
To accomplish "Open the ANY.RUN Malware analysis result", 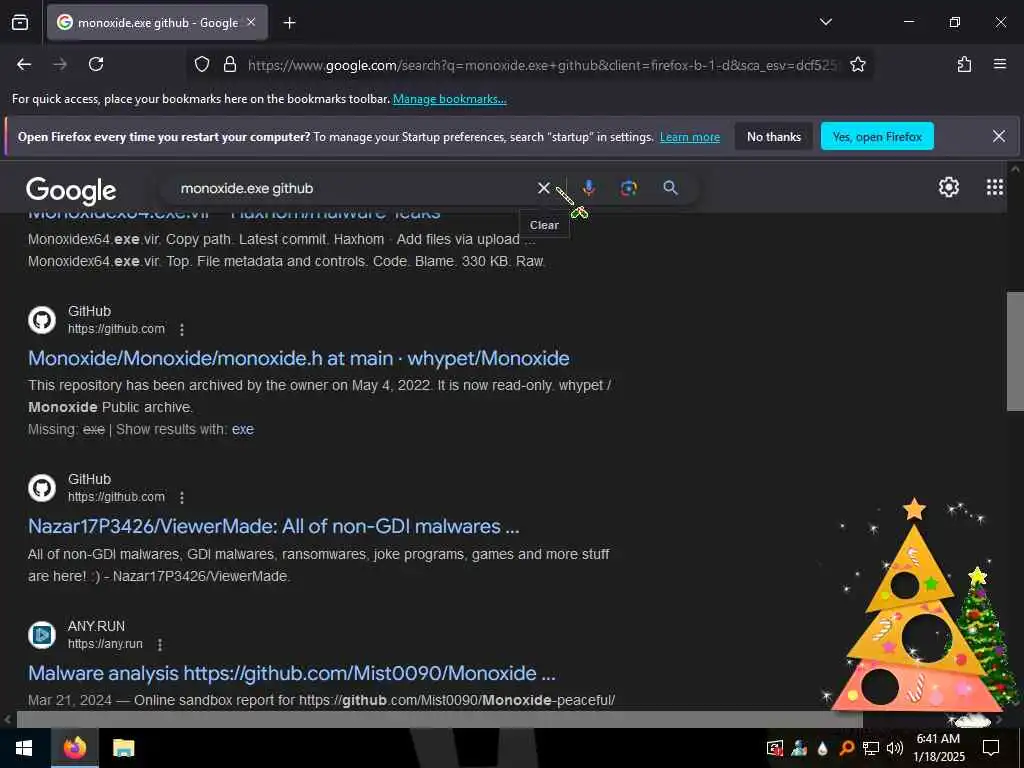I will coord(292,673).
